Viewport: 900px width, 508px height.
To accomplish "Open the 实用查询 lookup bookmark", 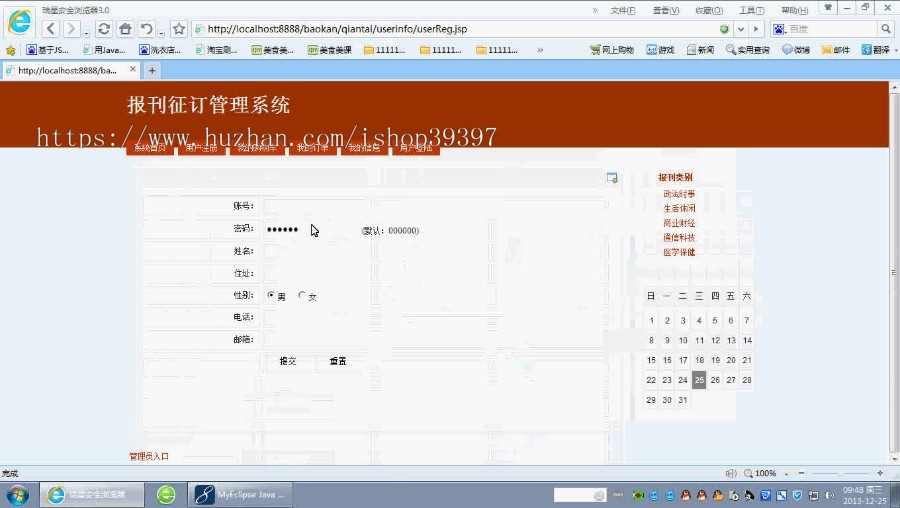I will tap(747, 50).
